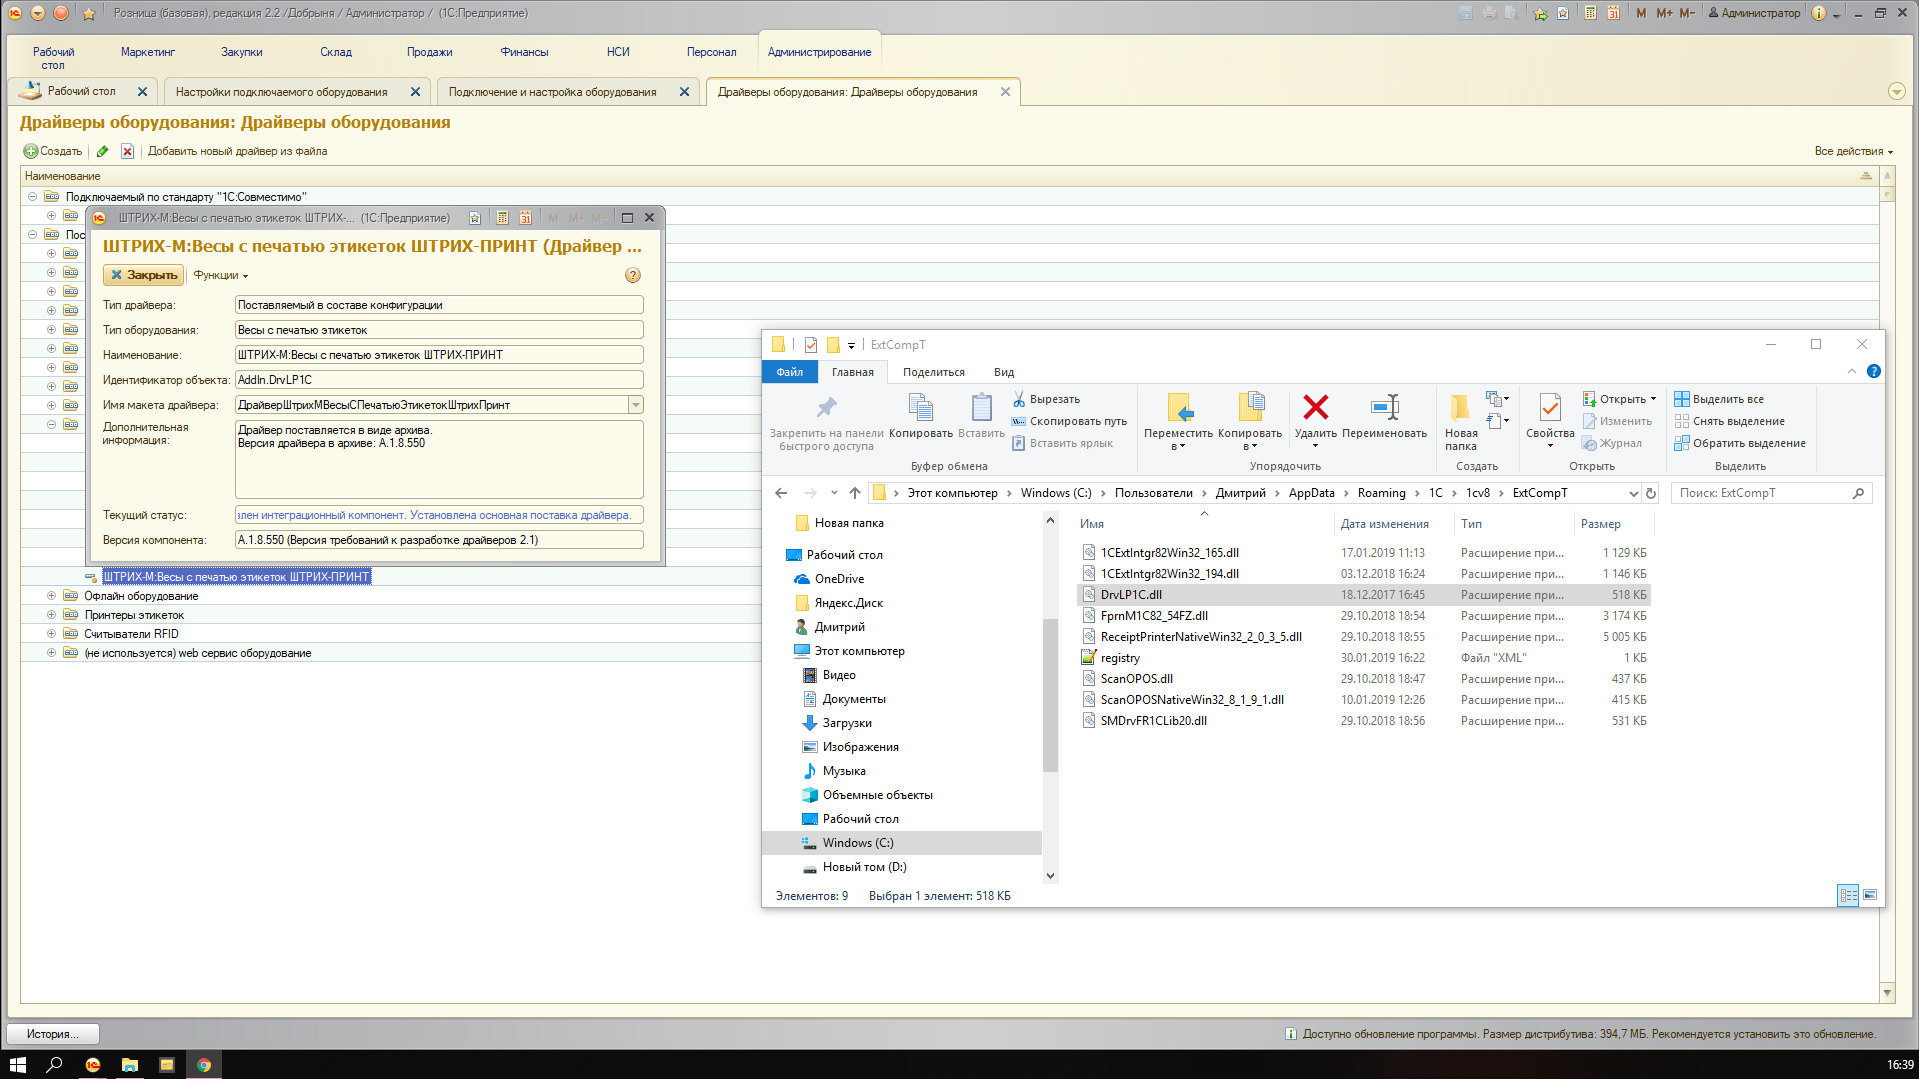Select Windows (C:) in Explorer navigation pane
Image resolution: width=1919 pixels, height=1079 pixels.
[857, 843]
